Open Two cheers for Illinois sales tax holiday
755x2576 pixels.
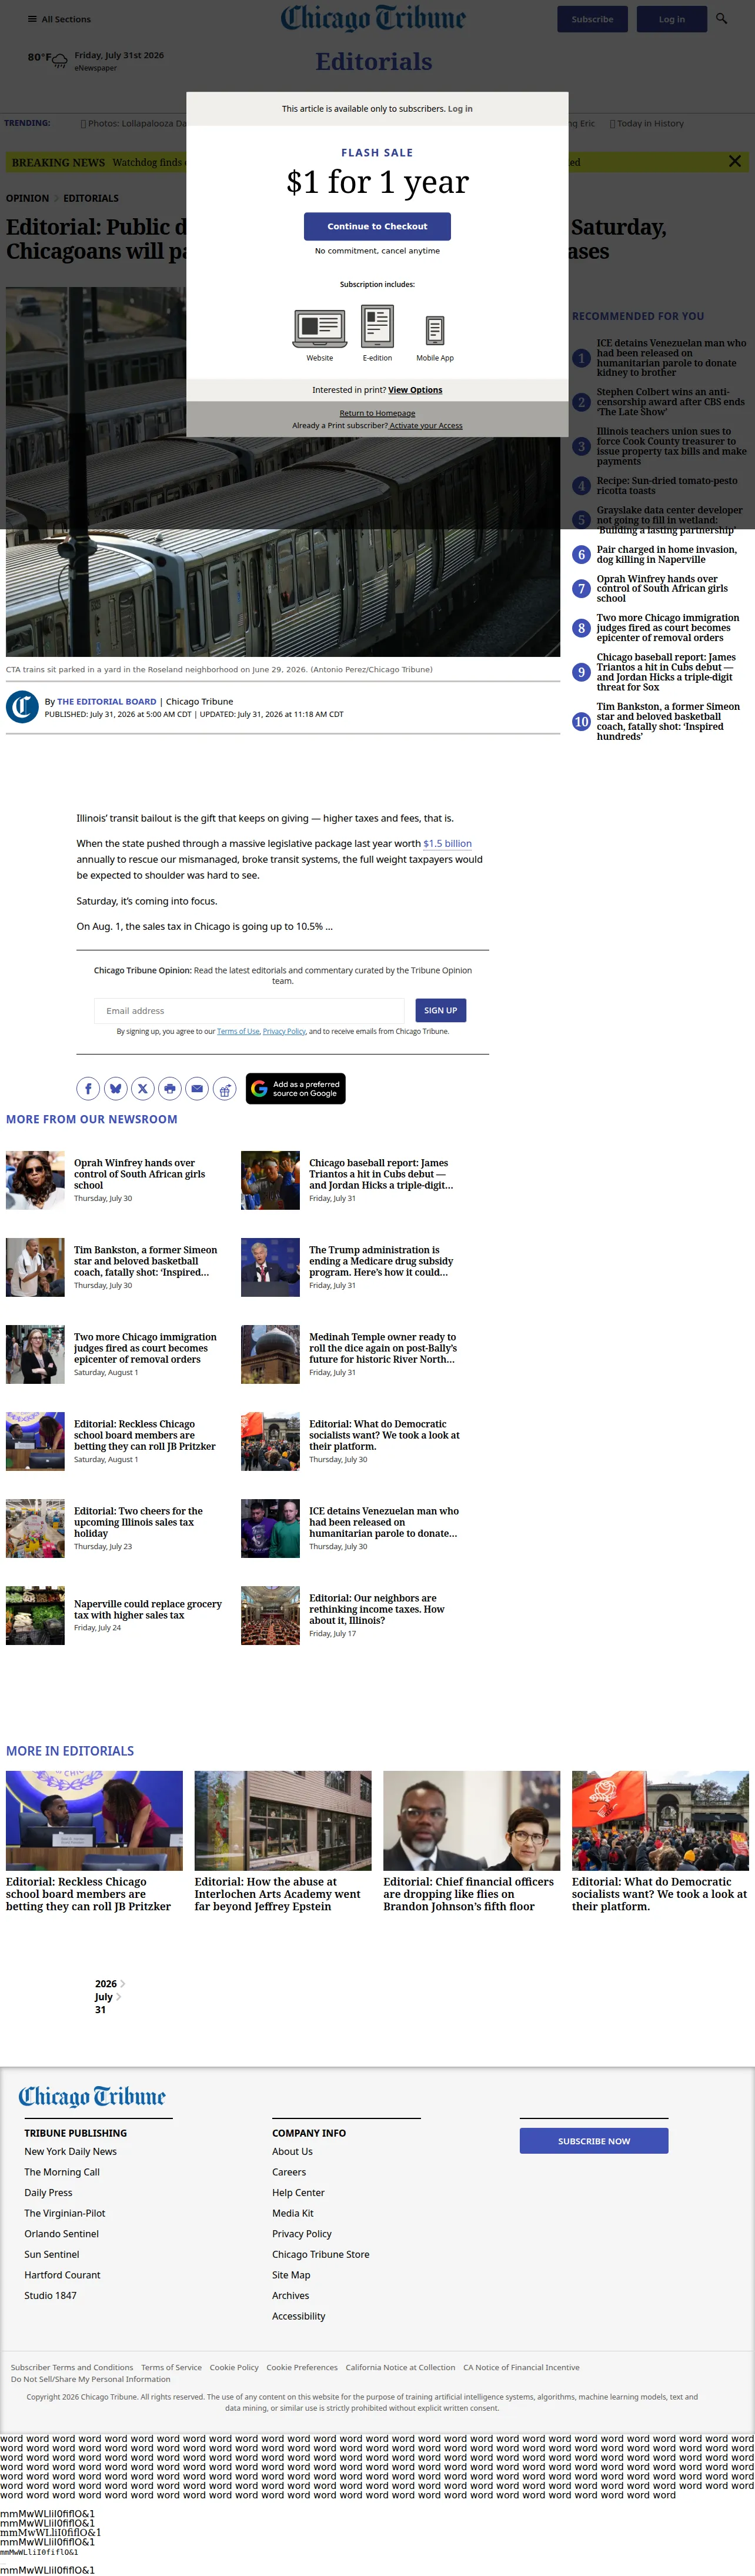pos(138,1521)
